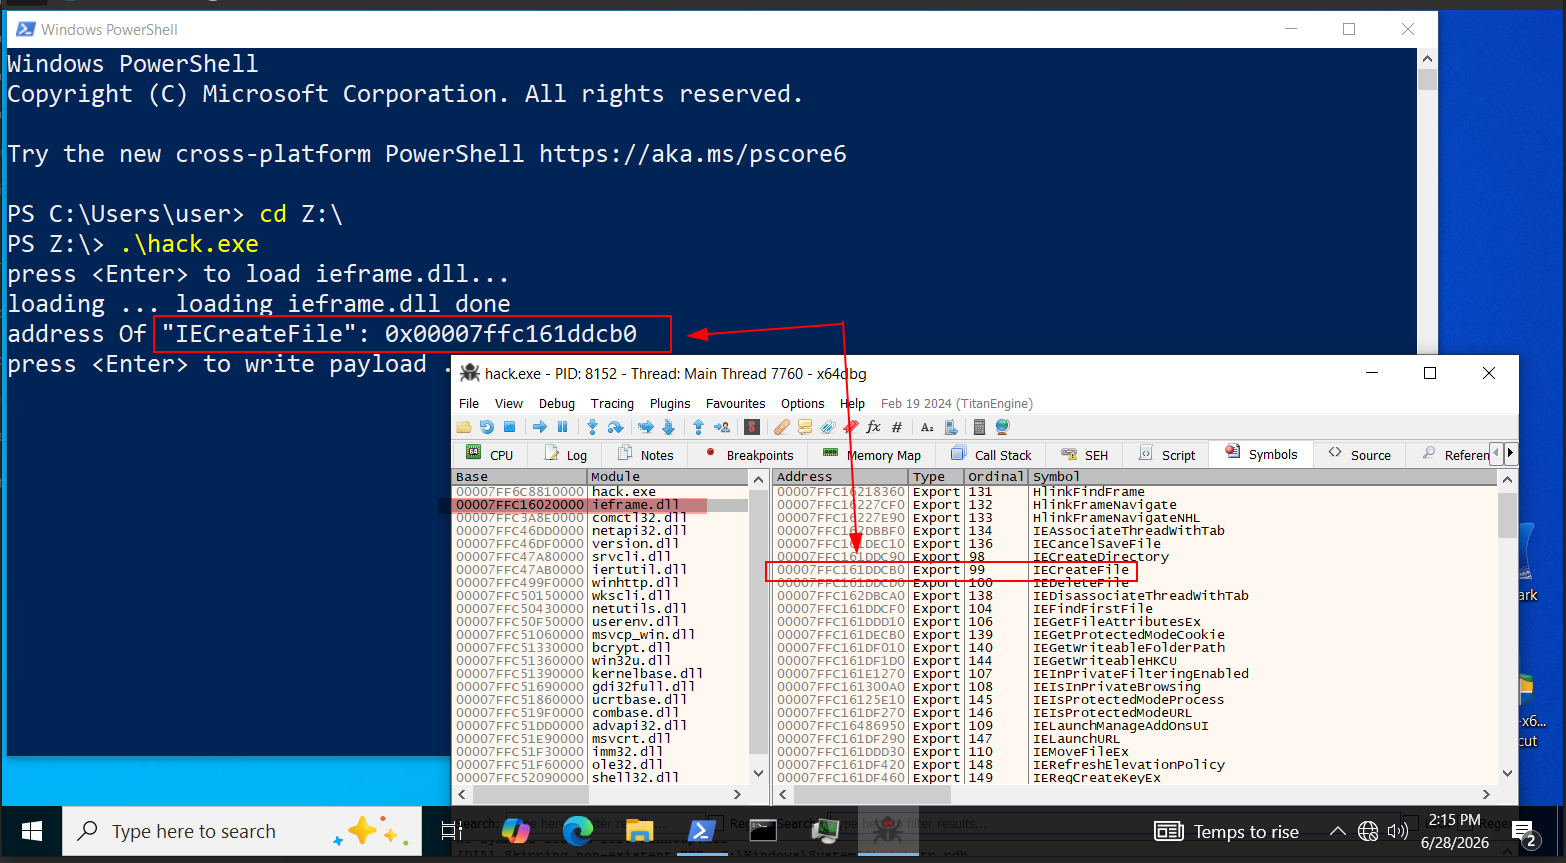This screenshot has height=863, width=1566.
Task: Click symbol list scrollbar up arrow
Action: pyautogui.click(x=1508, y=478)
